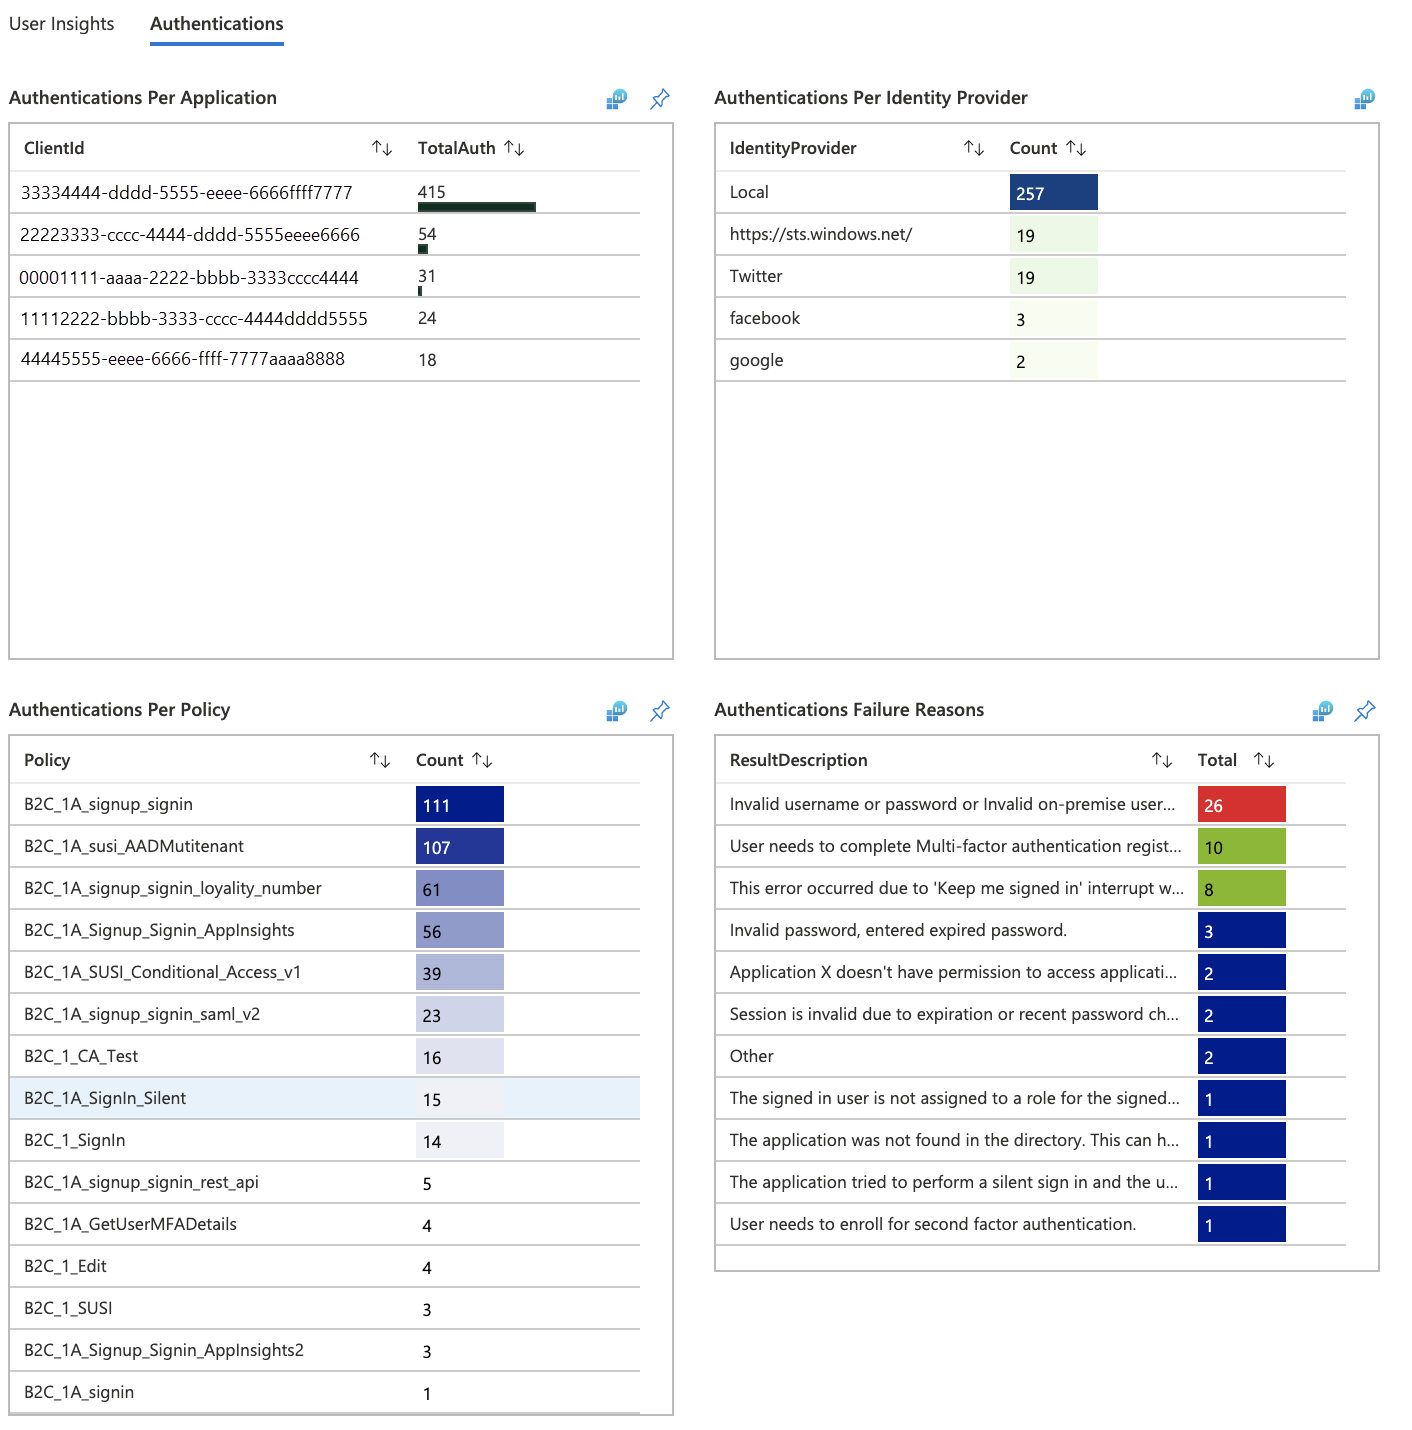Toggle sort order on the TotalAuth column
Screen dimensions: 1412x1430
pos(515,147)
